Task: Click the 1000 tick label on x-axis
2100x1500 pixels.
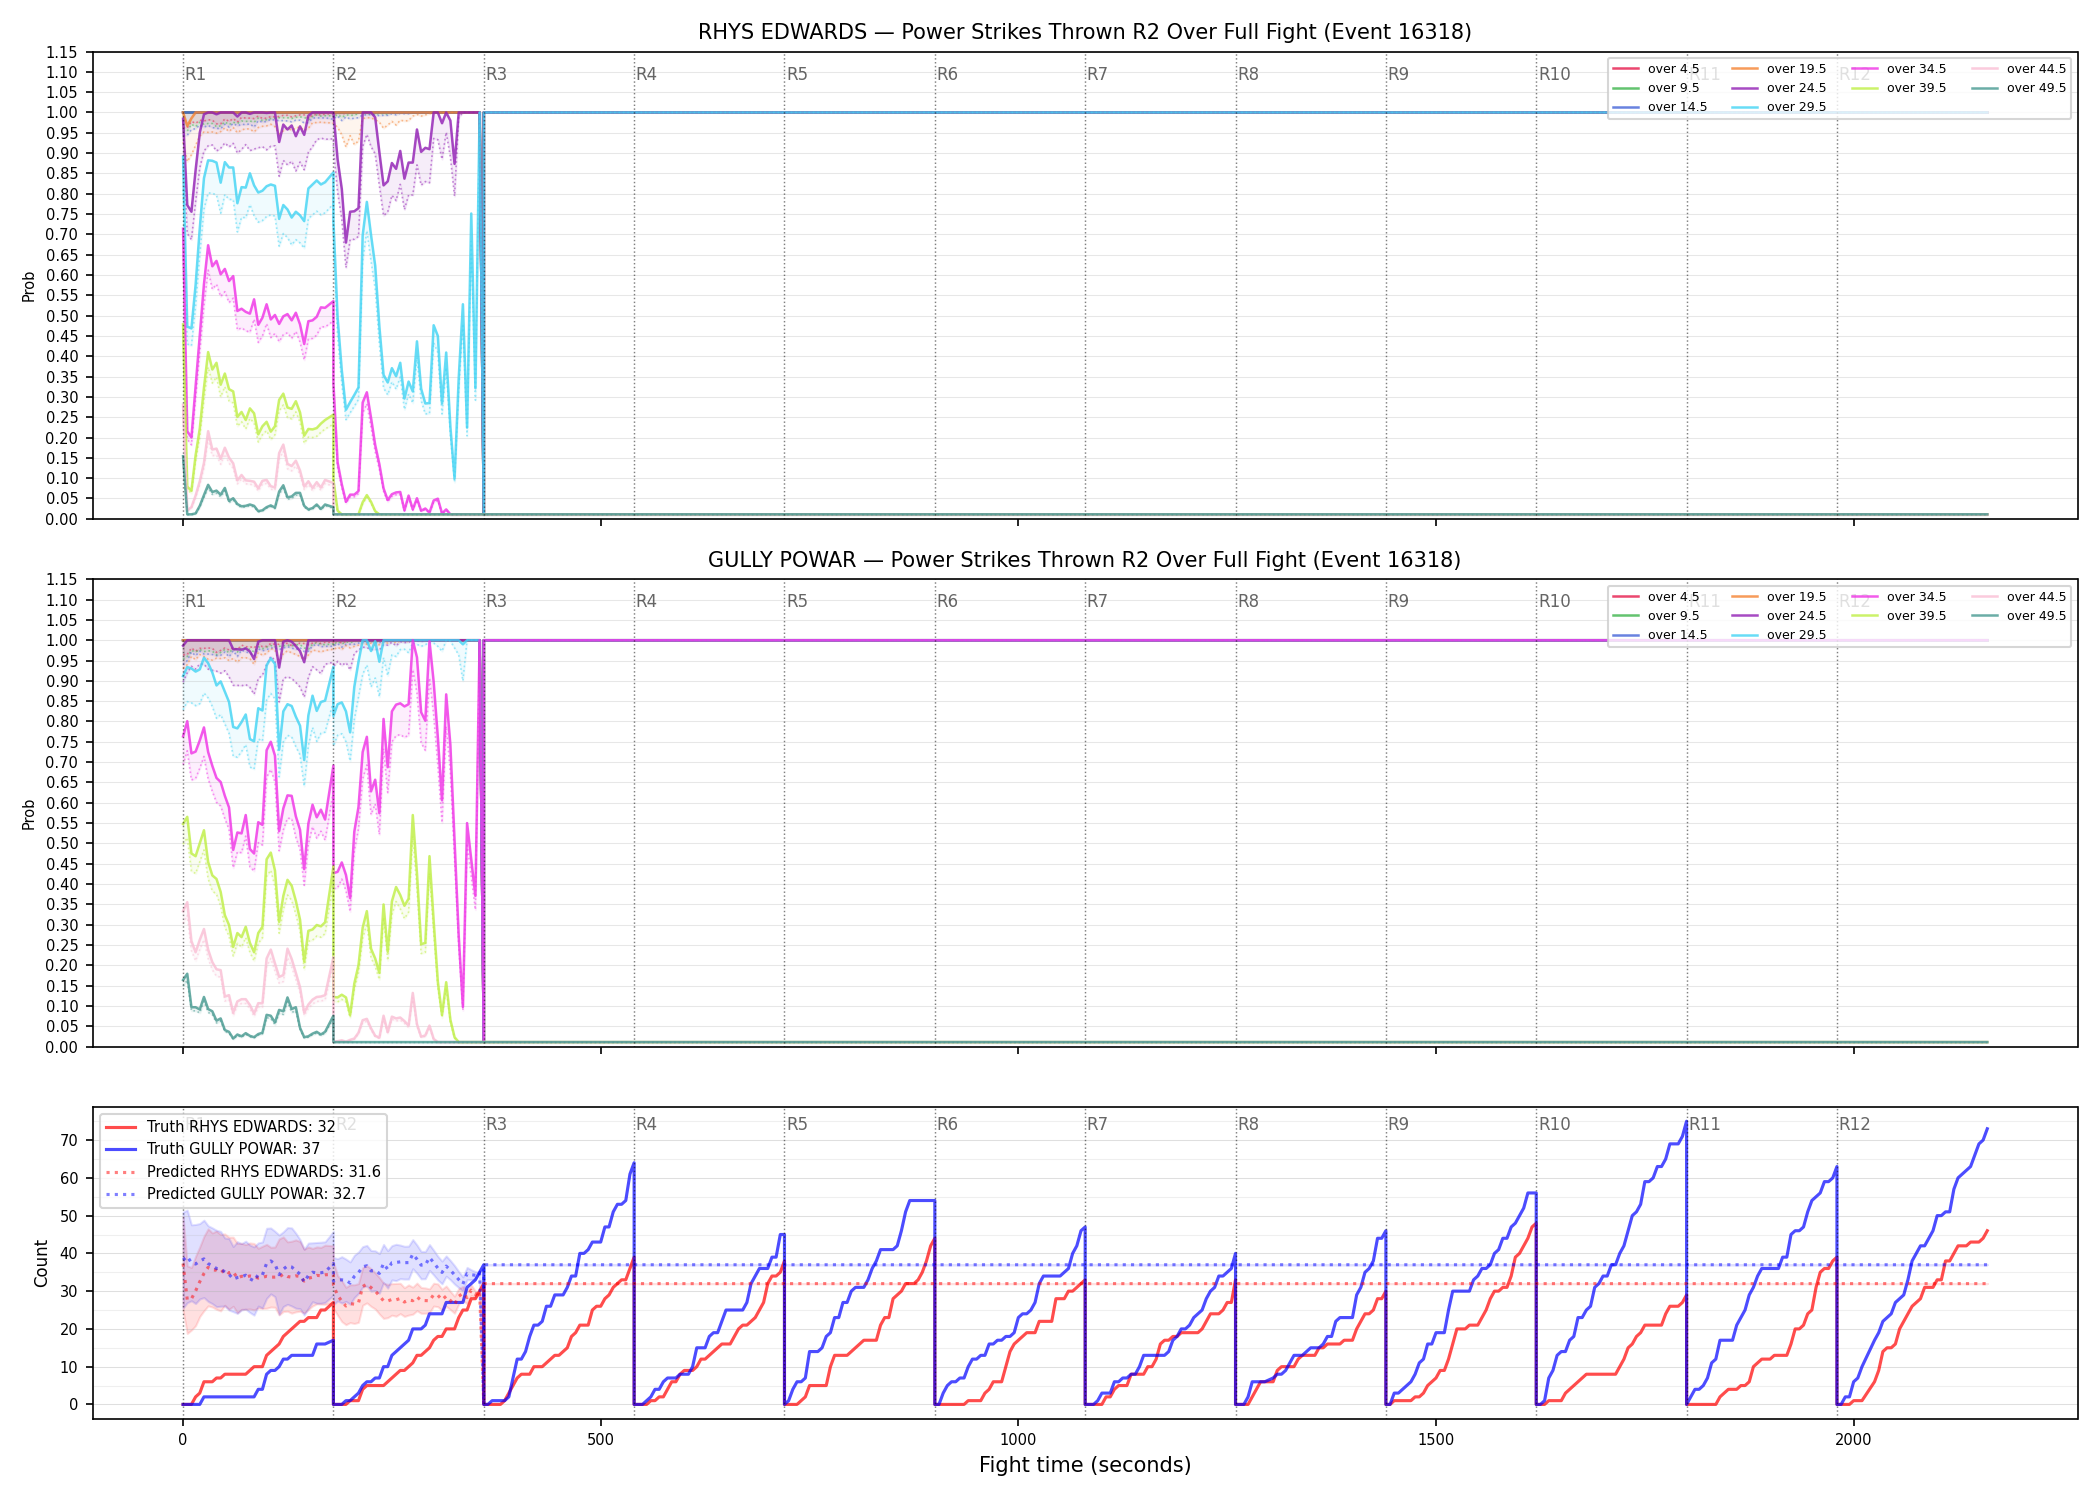Action: [1018, 1439]
